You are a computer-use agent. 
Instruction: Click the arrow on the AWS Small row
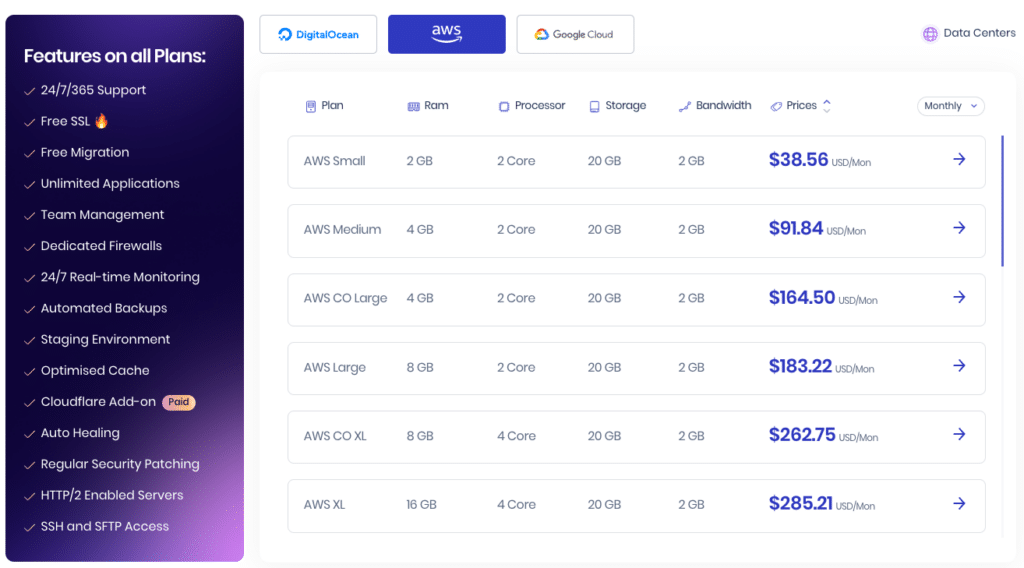pyautogui.click(x=959, y=159)
